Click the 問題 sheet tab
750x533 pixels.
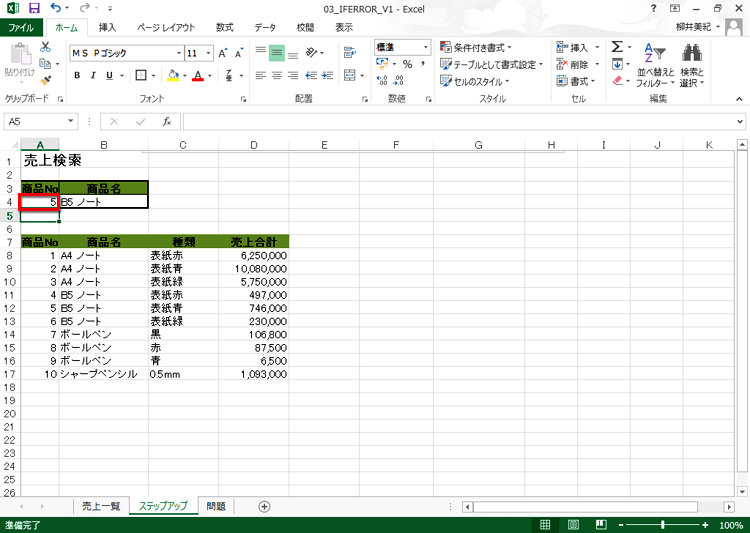(216, 506)
